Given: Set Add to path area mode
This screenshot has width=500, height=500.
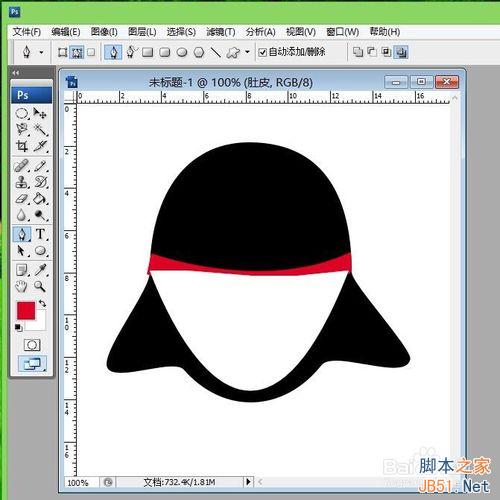Looking at the screenshot, I should (x=358, y=52).
